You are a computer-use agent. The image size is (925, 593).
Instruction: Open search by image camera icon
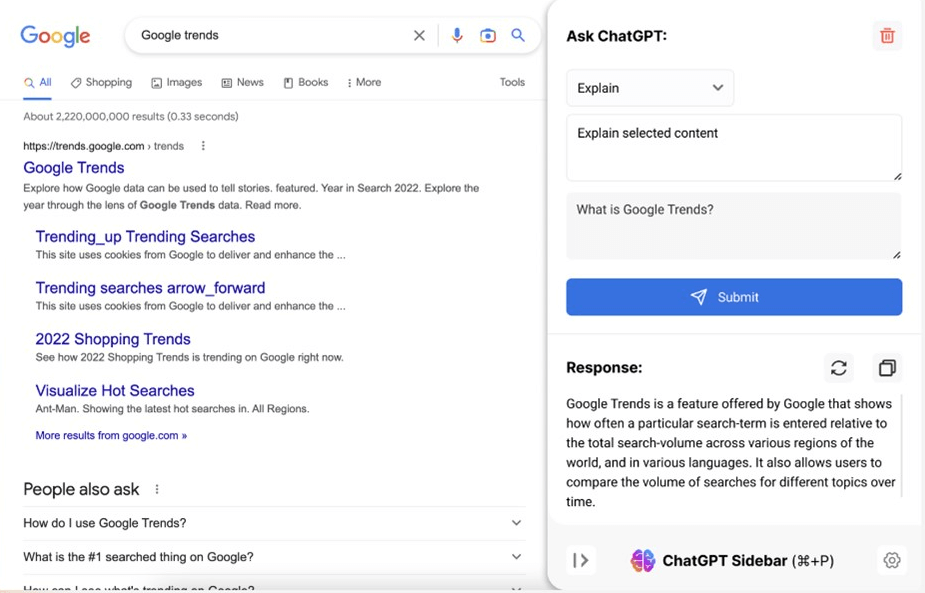(488, 35)
